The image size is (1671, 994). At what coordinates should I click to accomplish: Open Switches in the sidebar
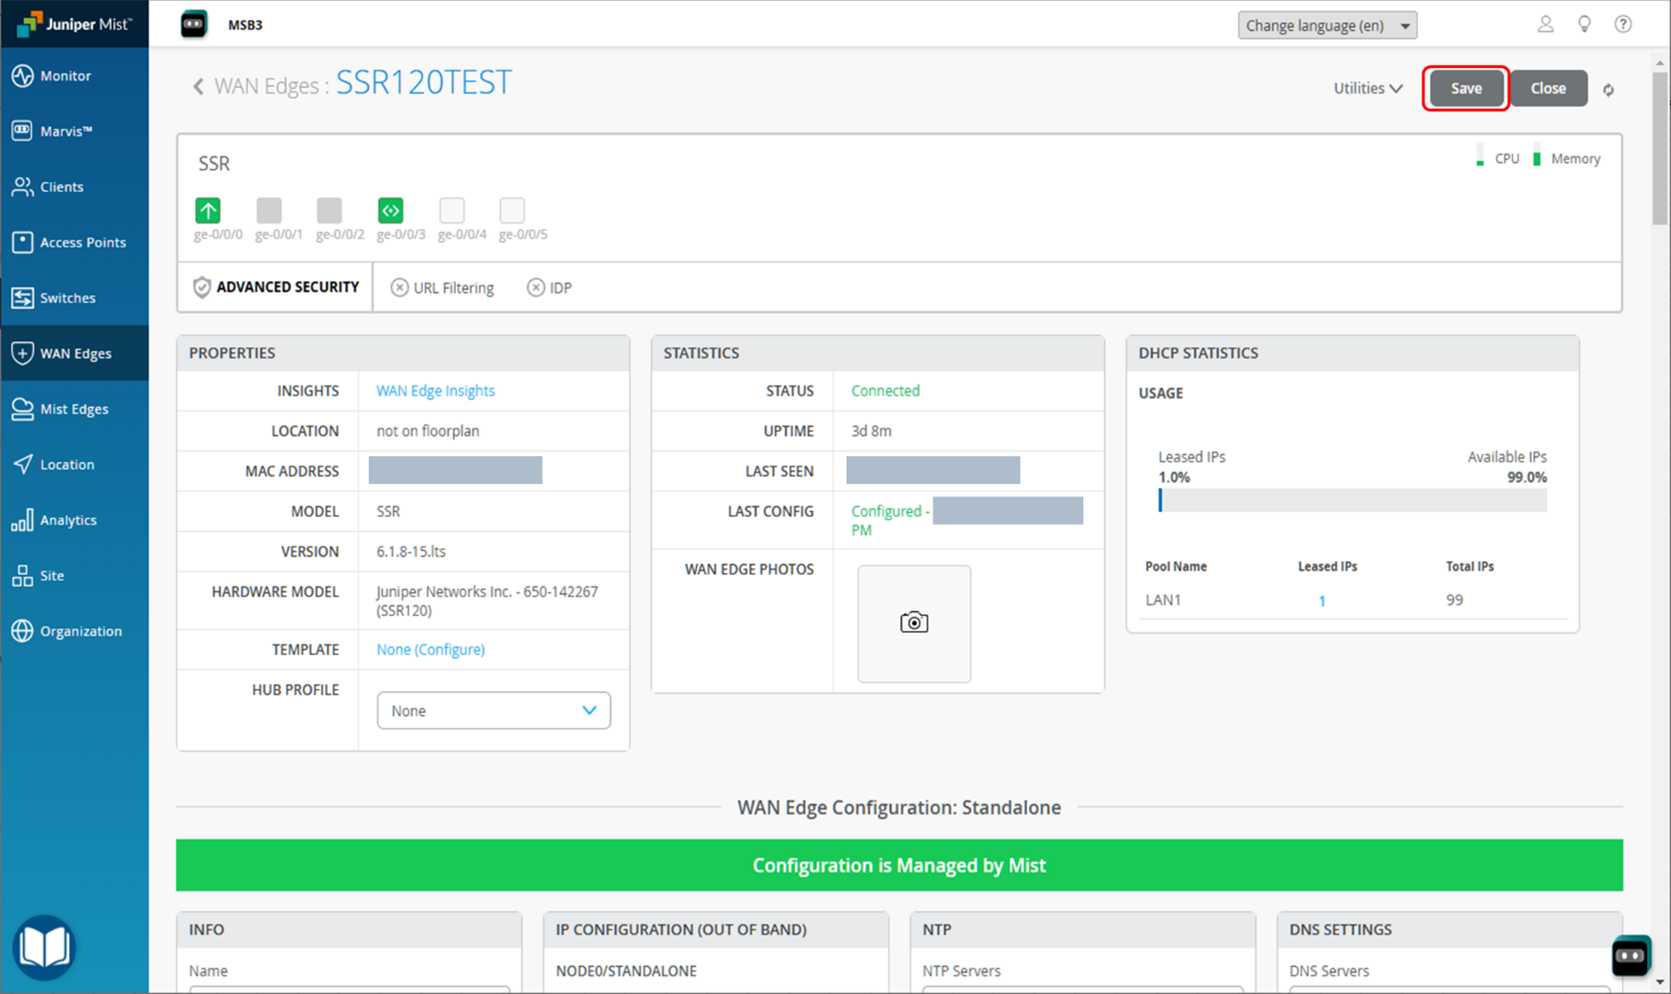[x=74, y=298]
